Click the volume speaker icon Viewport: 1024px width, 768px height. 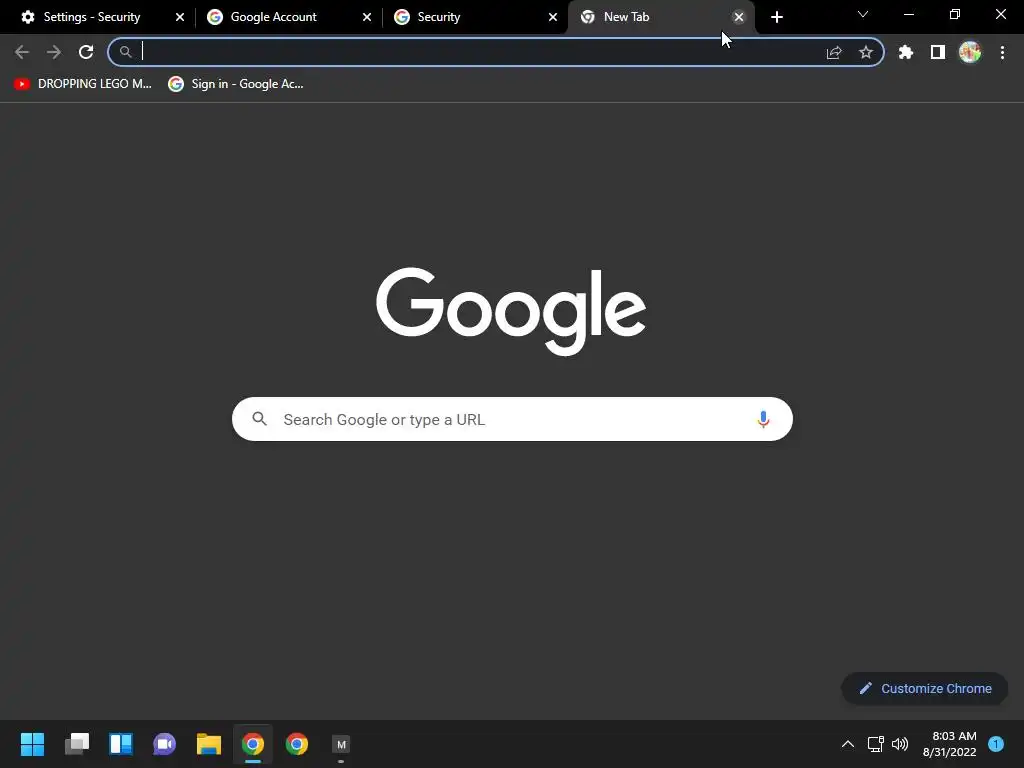click(900, 744)
